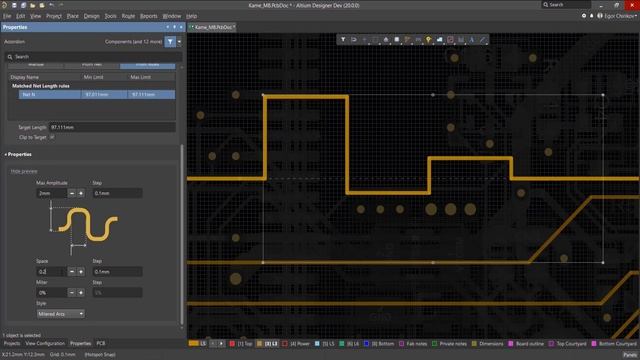Open the Style dropdown showing Mitered Arcs
Screen dimensions: 640x360
(60, 314)
